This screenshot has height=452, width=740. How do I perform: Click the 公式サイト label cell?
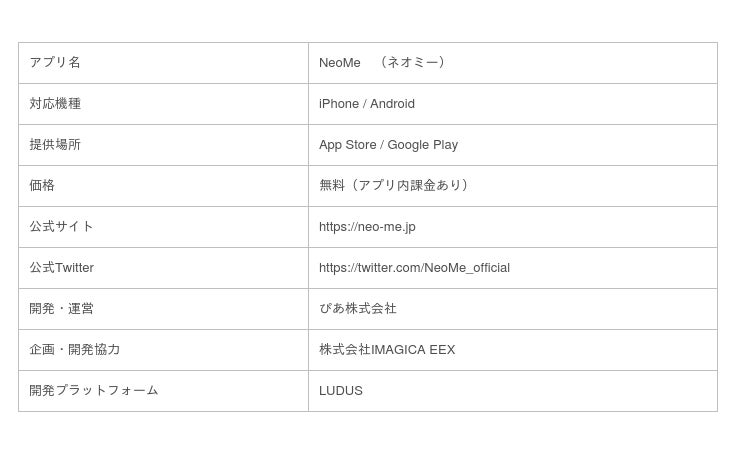pyautogui.click(x=61, y=227)
